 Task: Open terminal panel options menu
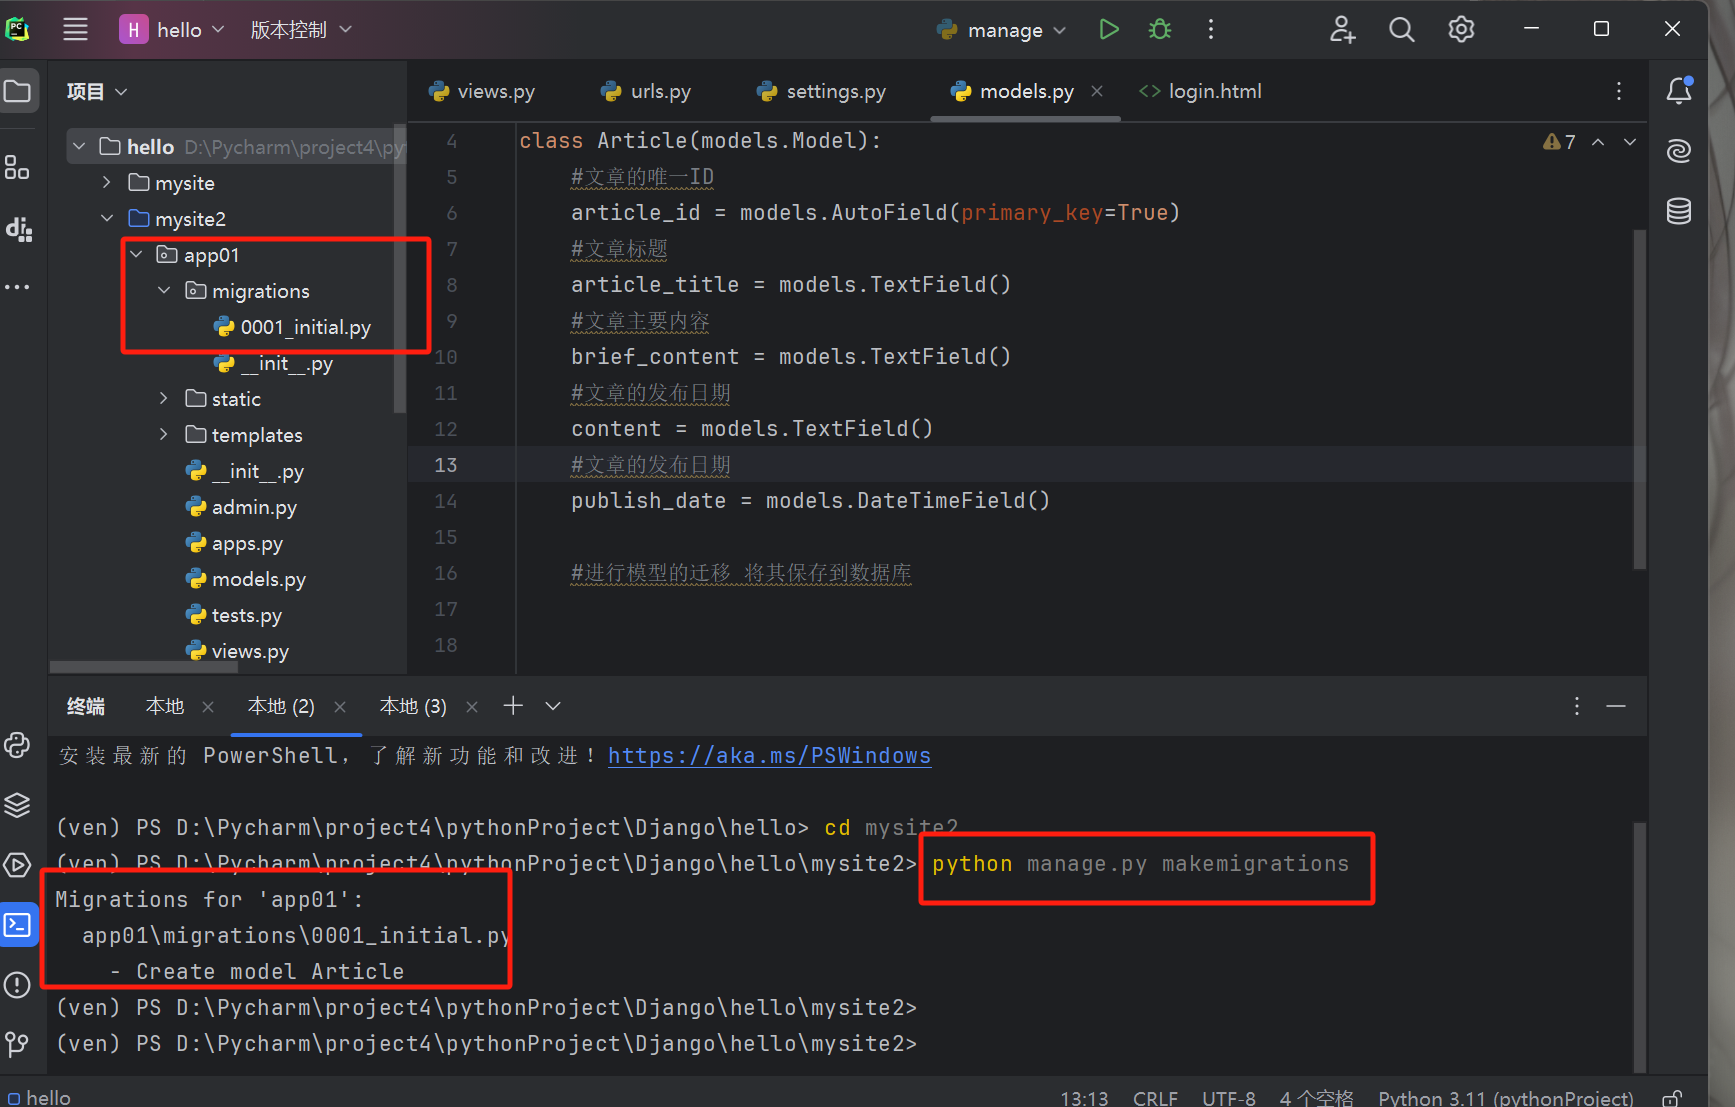1577,706
